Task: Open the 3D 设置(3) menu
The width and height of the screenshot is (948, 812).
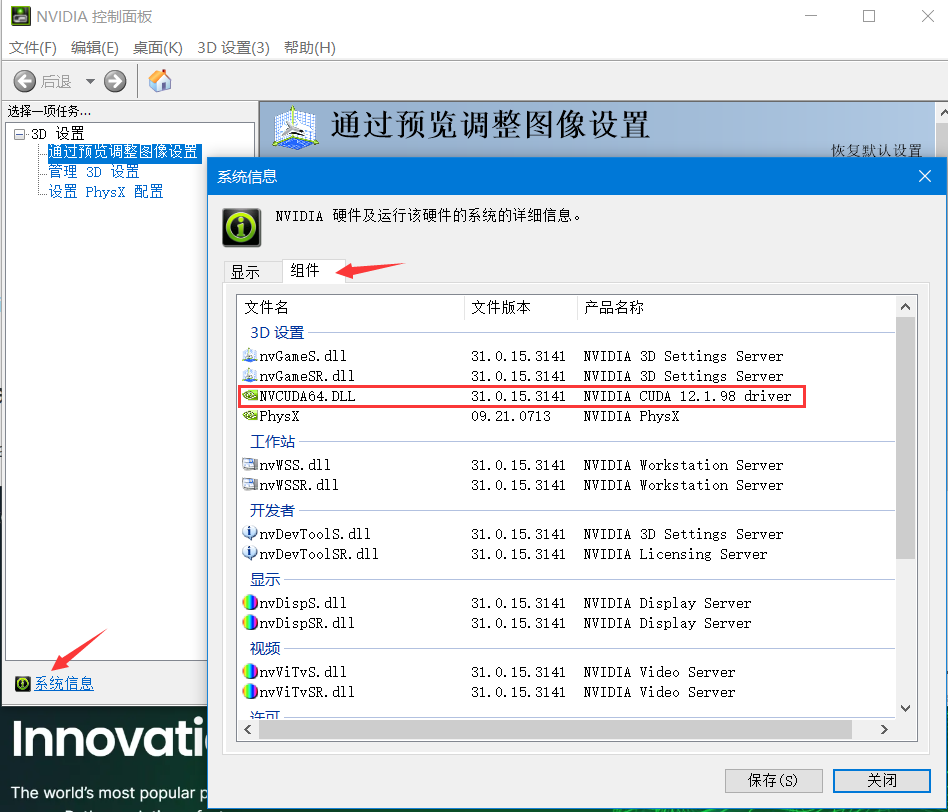Action: tap(233, 48)
